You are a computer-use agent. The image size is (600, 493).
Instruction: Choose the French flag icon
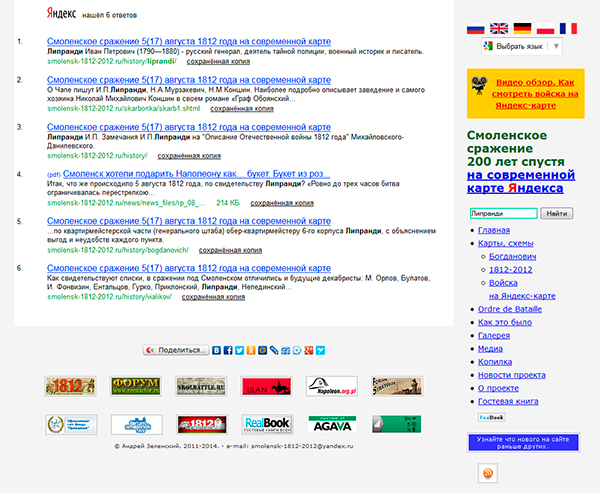[x=570, y=28]
